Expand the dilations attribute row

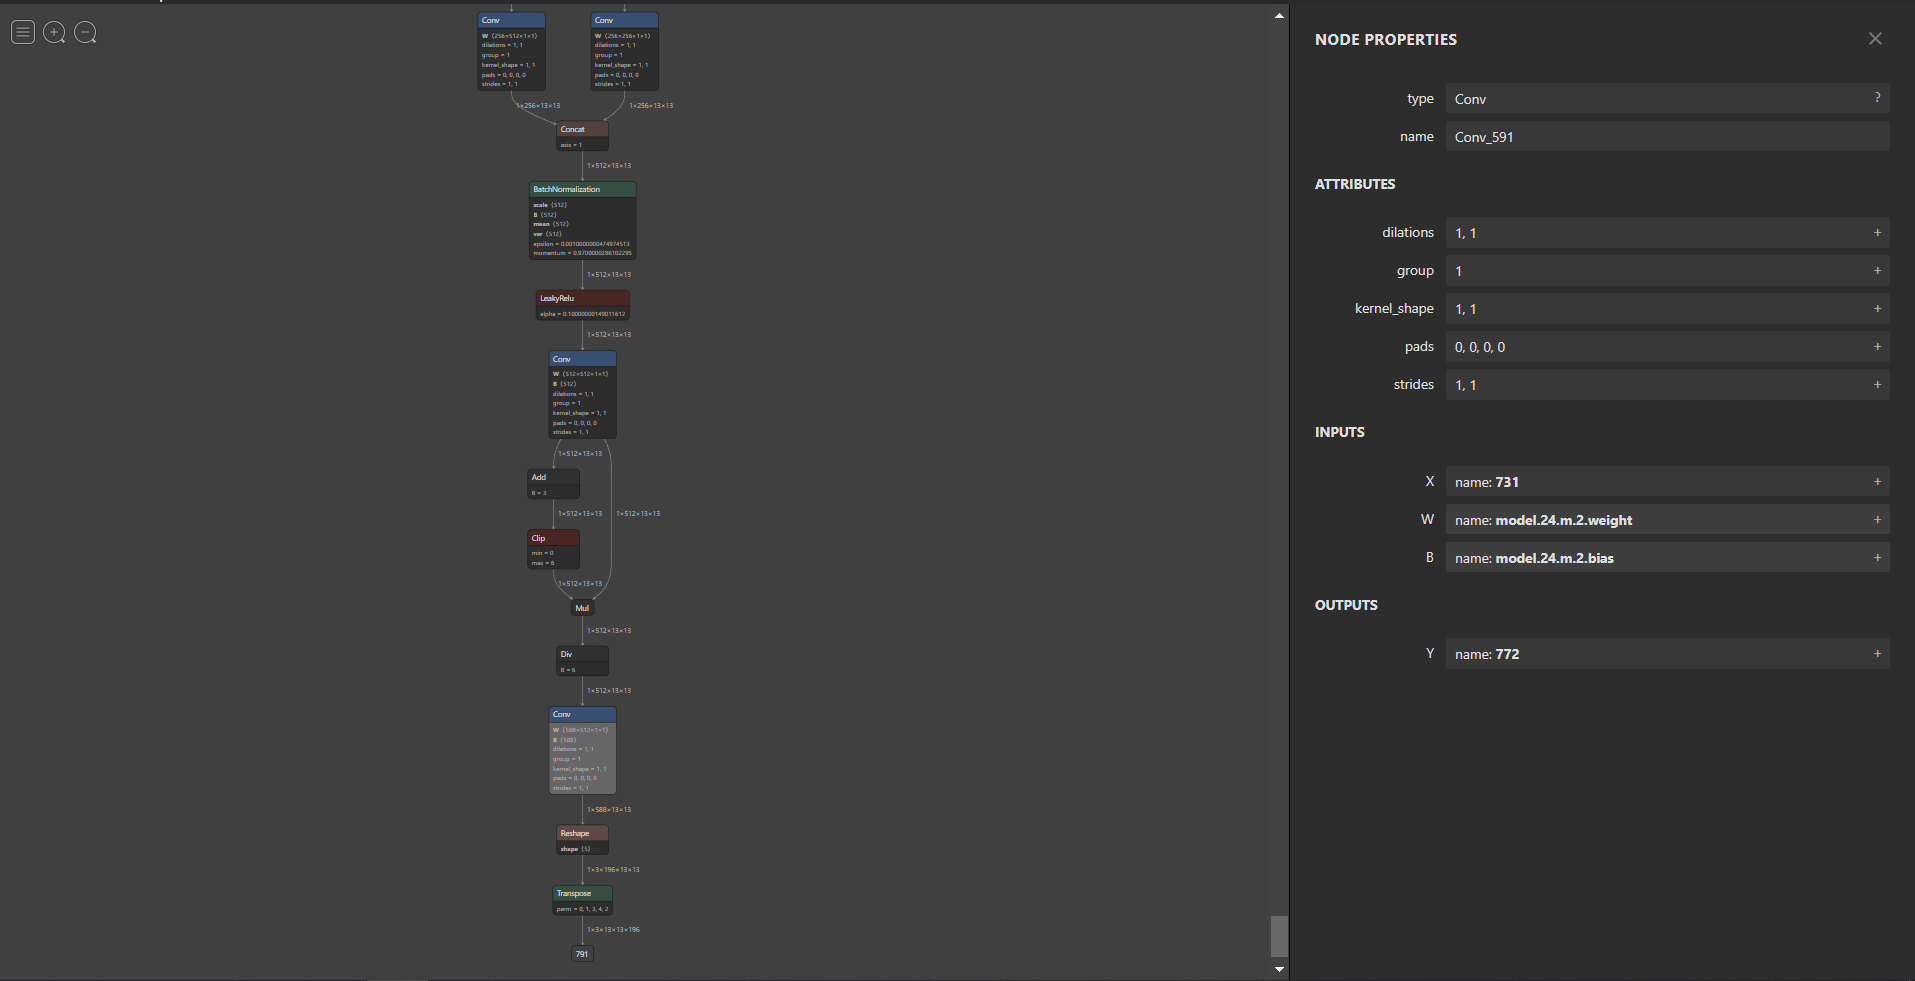tap(1877, 233)
